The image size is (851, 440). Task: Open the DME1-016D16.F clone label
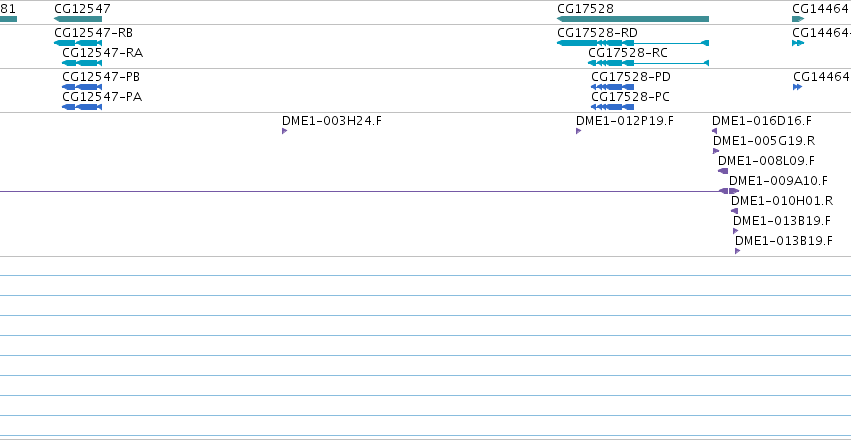[x=762, y=120]
